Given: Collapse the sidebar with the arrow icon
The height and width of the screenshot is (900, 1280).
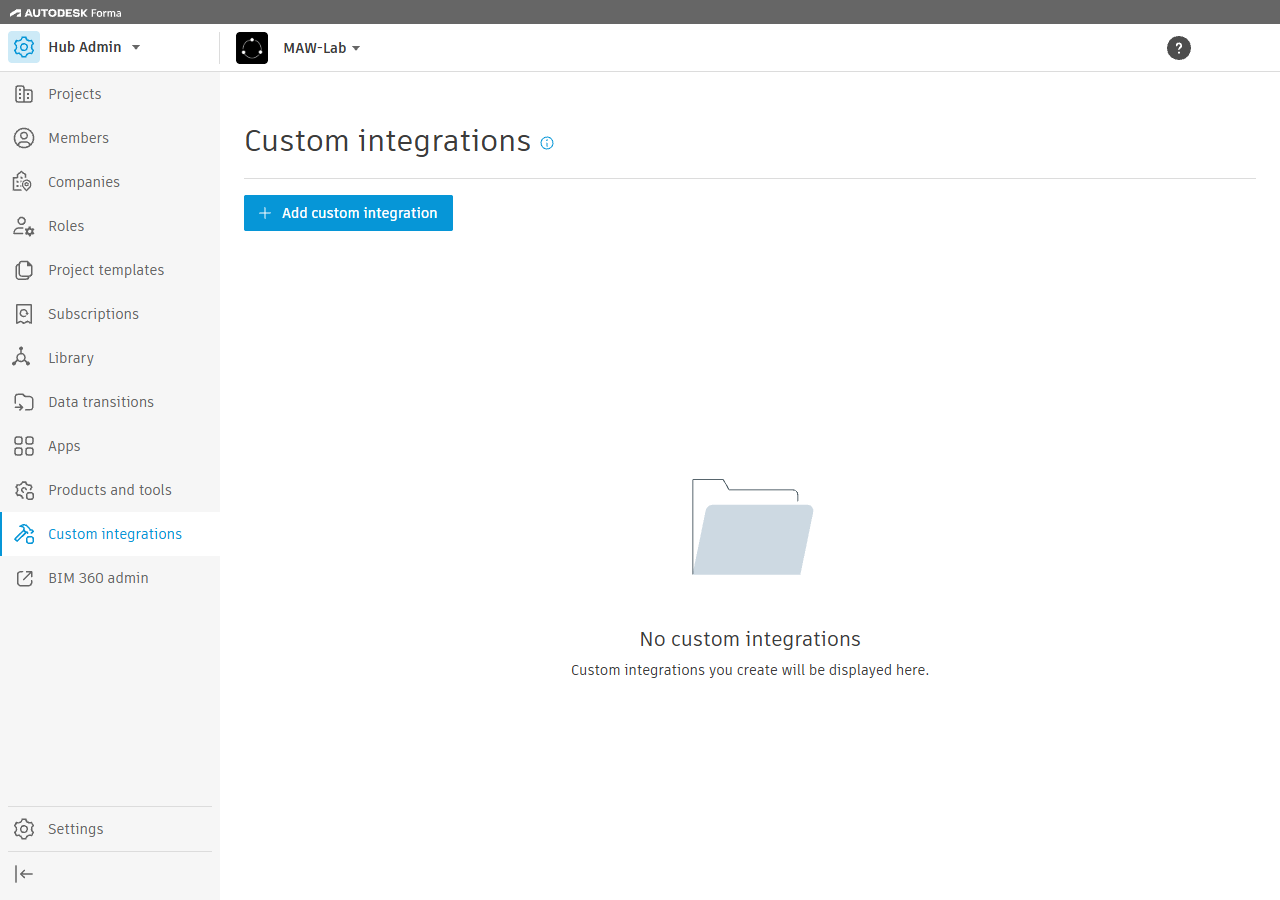Looking at the screenshot, I should coord(25,874).
